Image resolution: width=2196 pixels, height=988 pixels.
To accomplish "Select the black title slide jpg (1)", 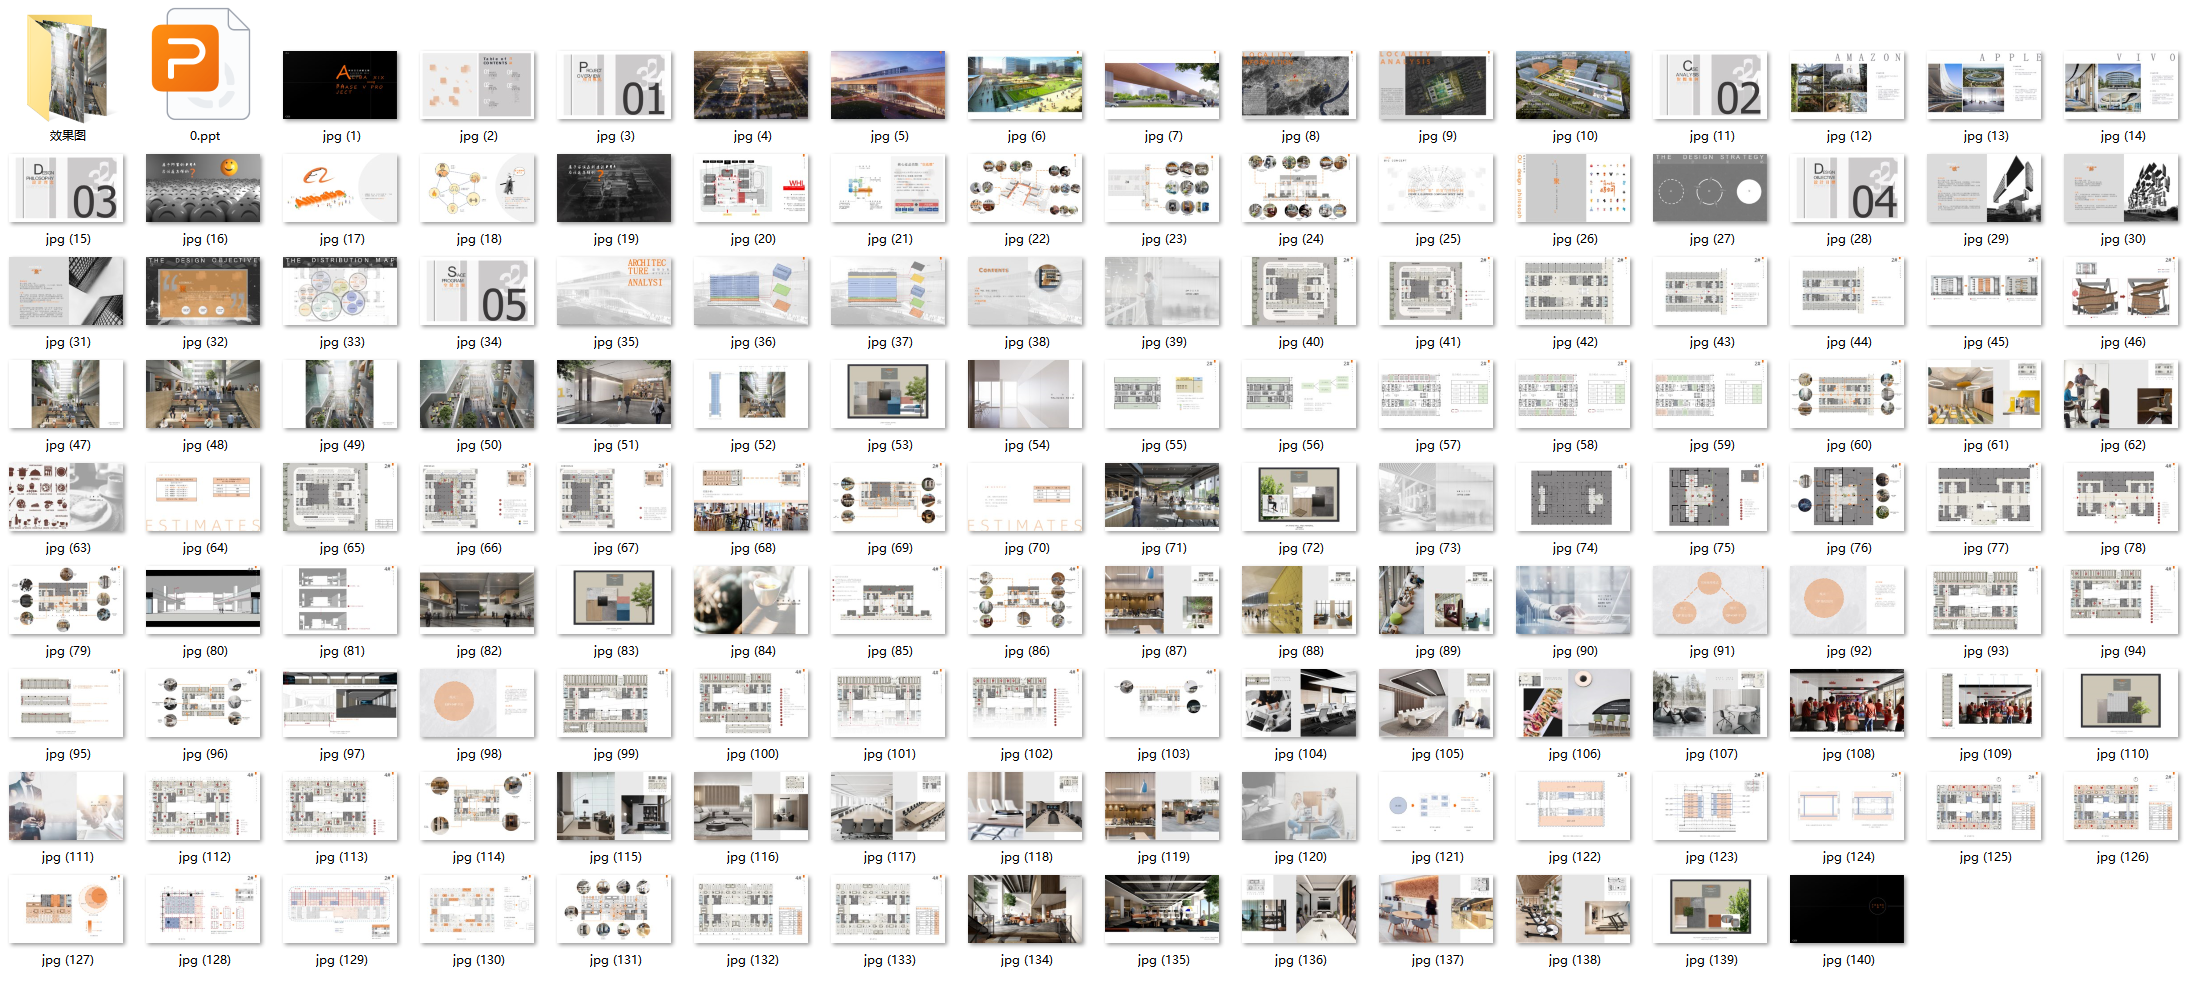I will pos(340,85).
